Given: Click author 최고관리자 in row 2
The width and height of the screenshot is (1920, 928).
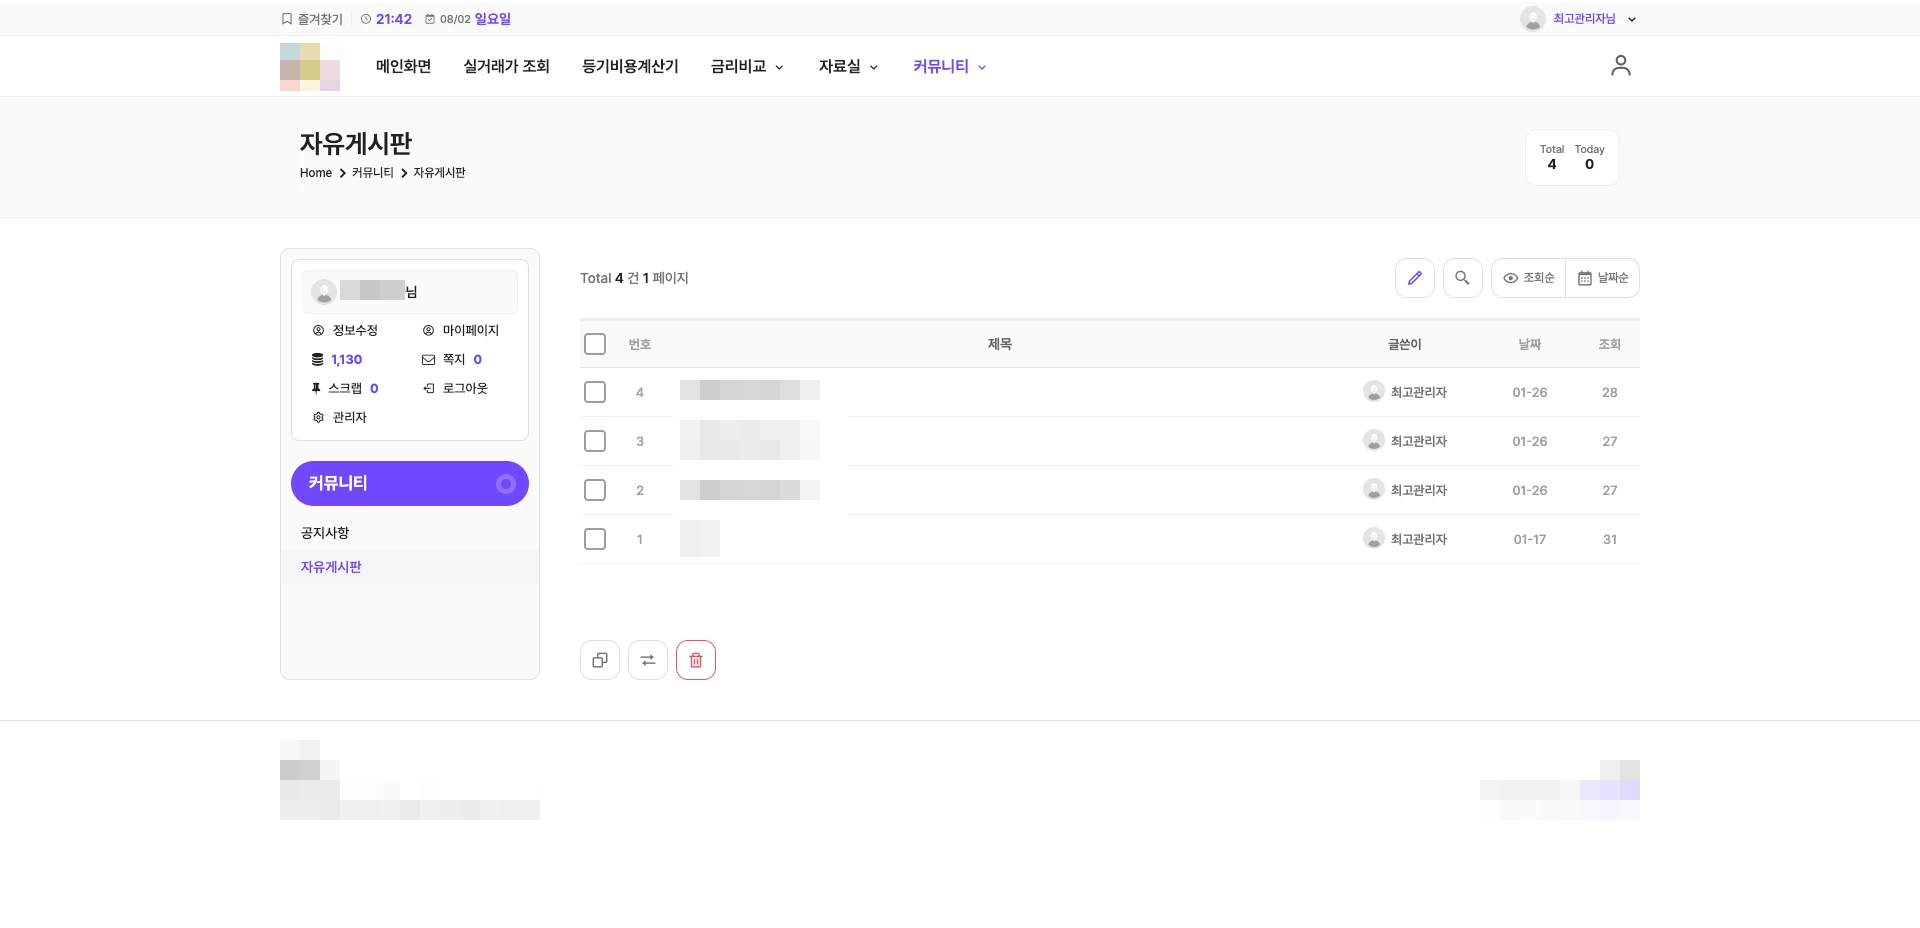Looking at the screenshot, I should (x=1418, y=490).
